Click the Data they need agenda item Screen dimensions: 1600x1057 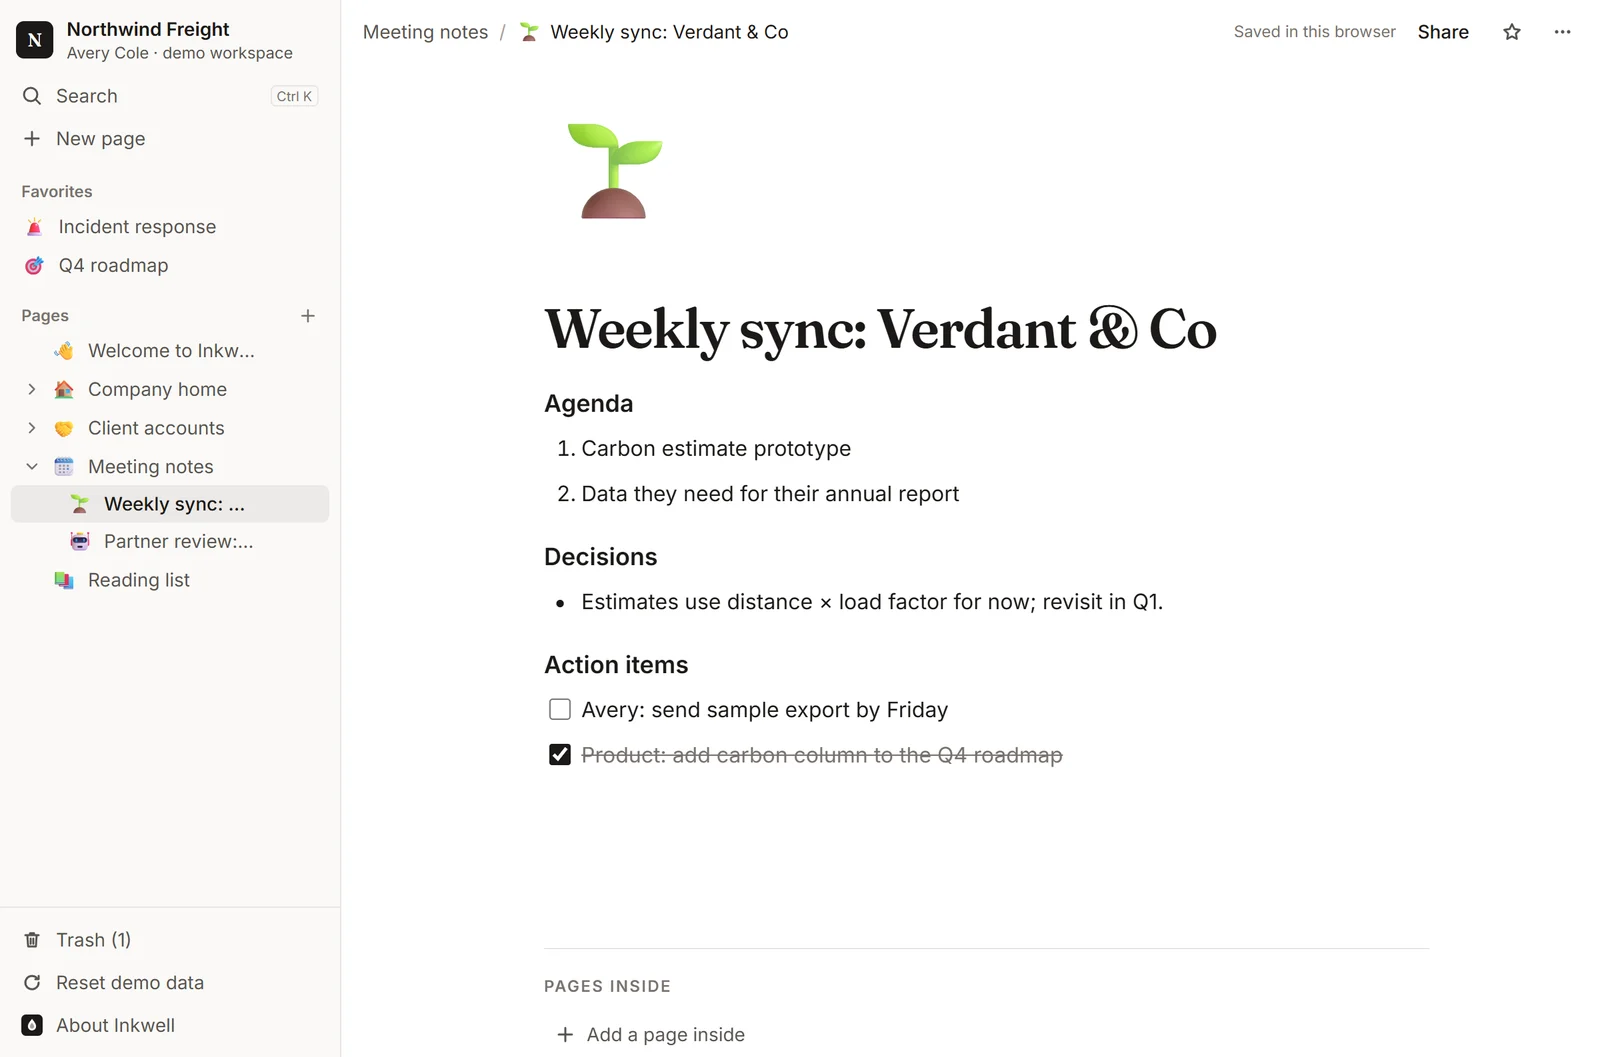(x=770, y=494)
